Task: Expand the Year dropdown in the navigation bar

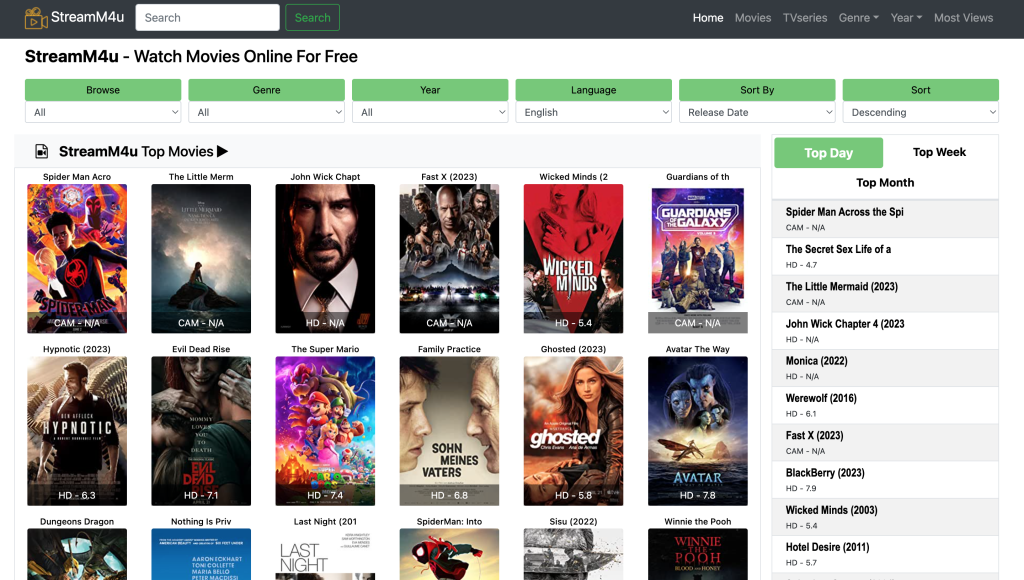Action: (x=905, y=17)
